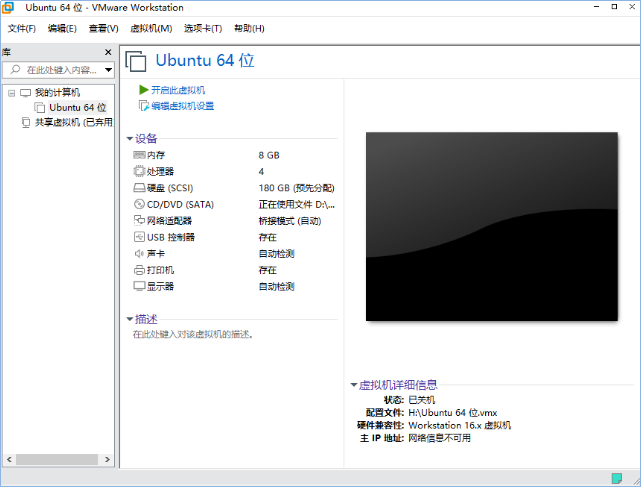
Task: Click the library horizontal scrollbar thumb
Action: tap(57, 460)
